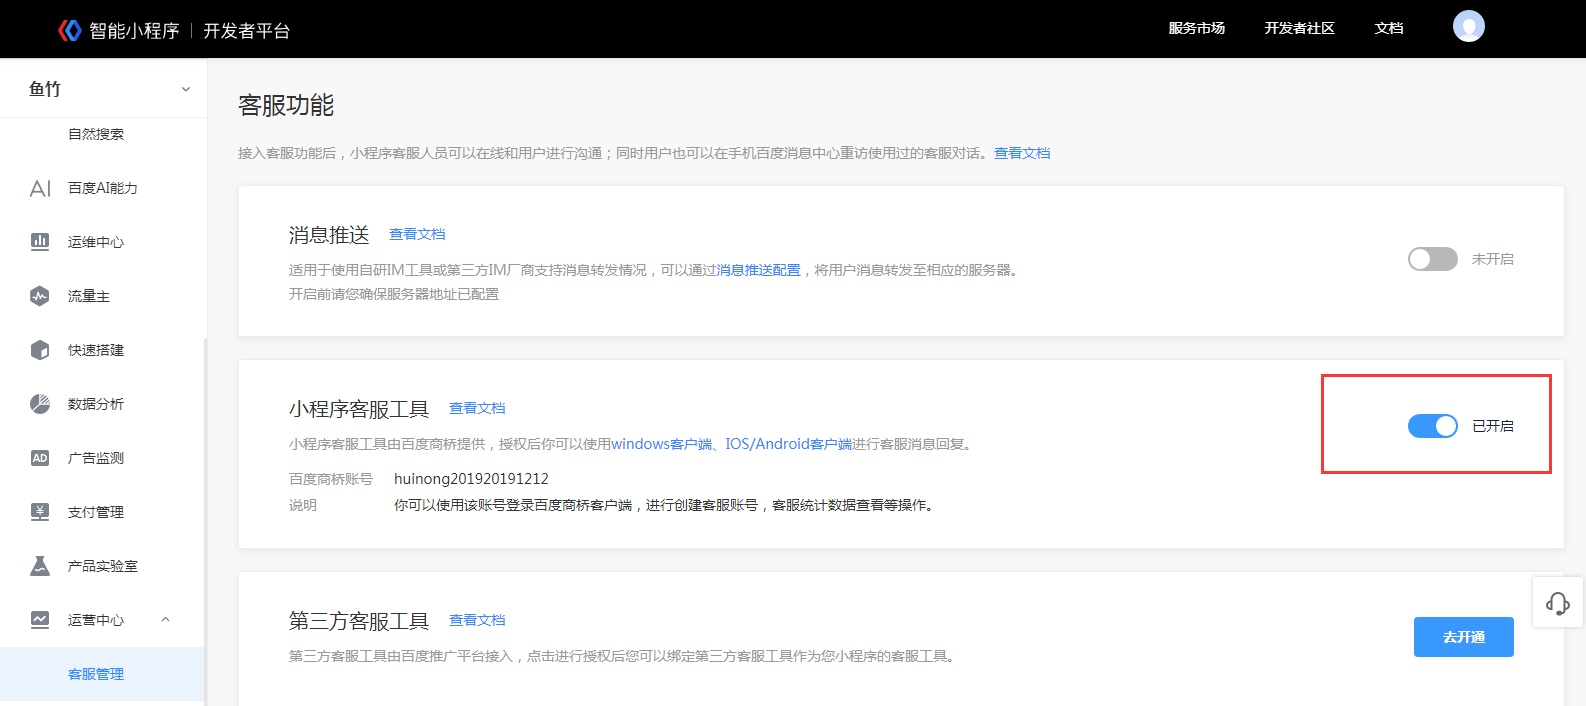Screen dimensions: 1586x706
Task: Open 百度AI能力 menu item
Action: coord(103,188)
